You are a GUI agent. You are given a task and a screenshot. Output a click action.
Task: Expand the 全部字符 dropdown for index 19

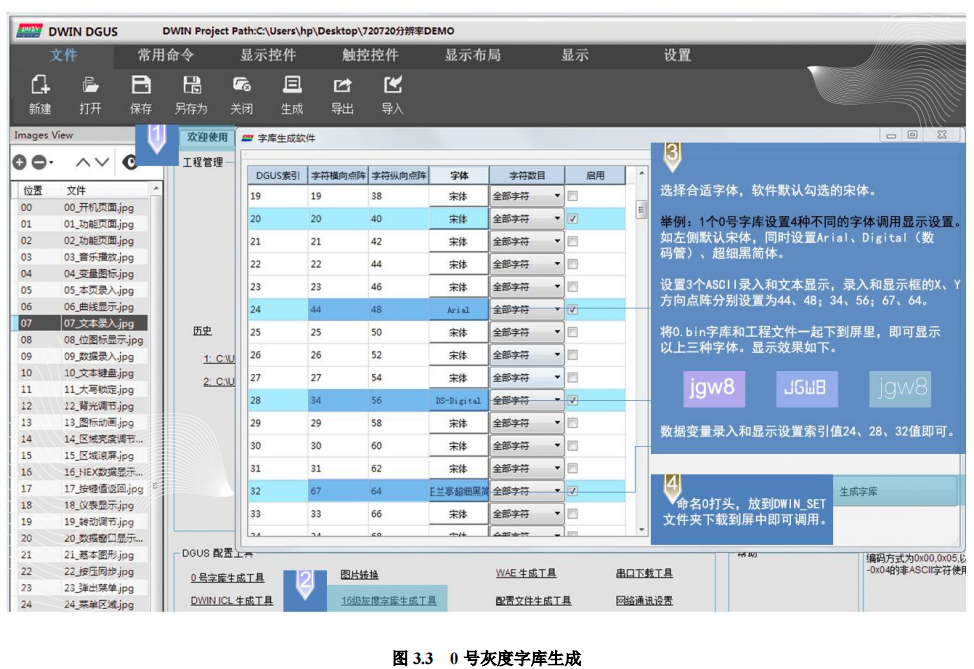point(557,196)
